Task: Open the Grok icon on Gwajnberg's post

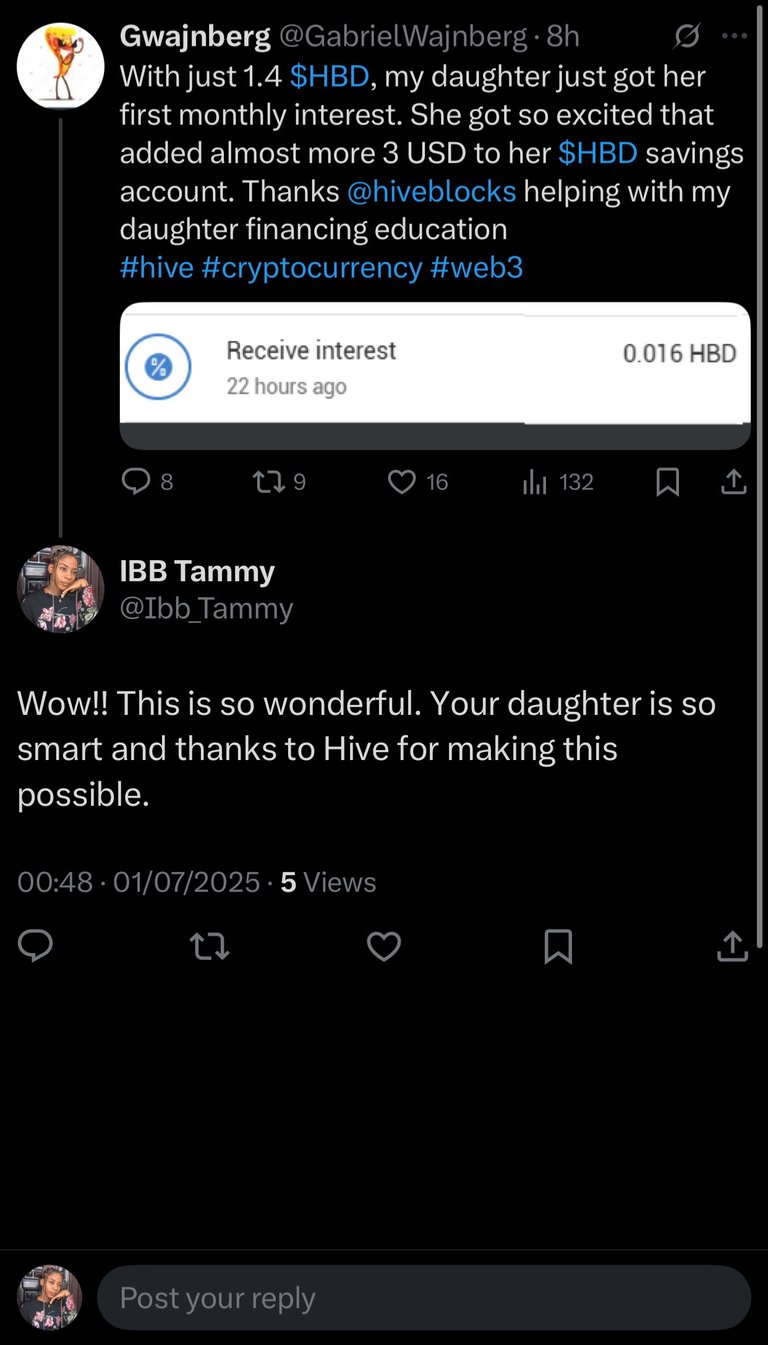Action: coord(686,38)
